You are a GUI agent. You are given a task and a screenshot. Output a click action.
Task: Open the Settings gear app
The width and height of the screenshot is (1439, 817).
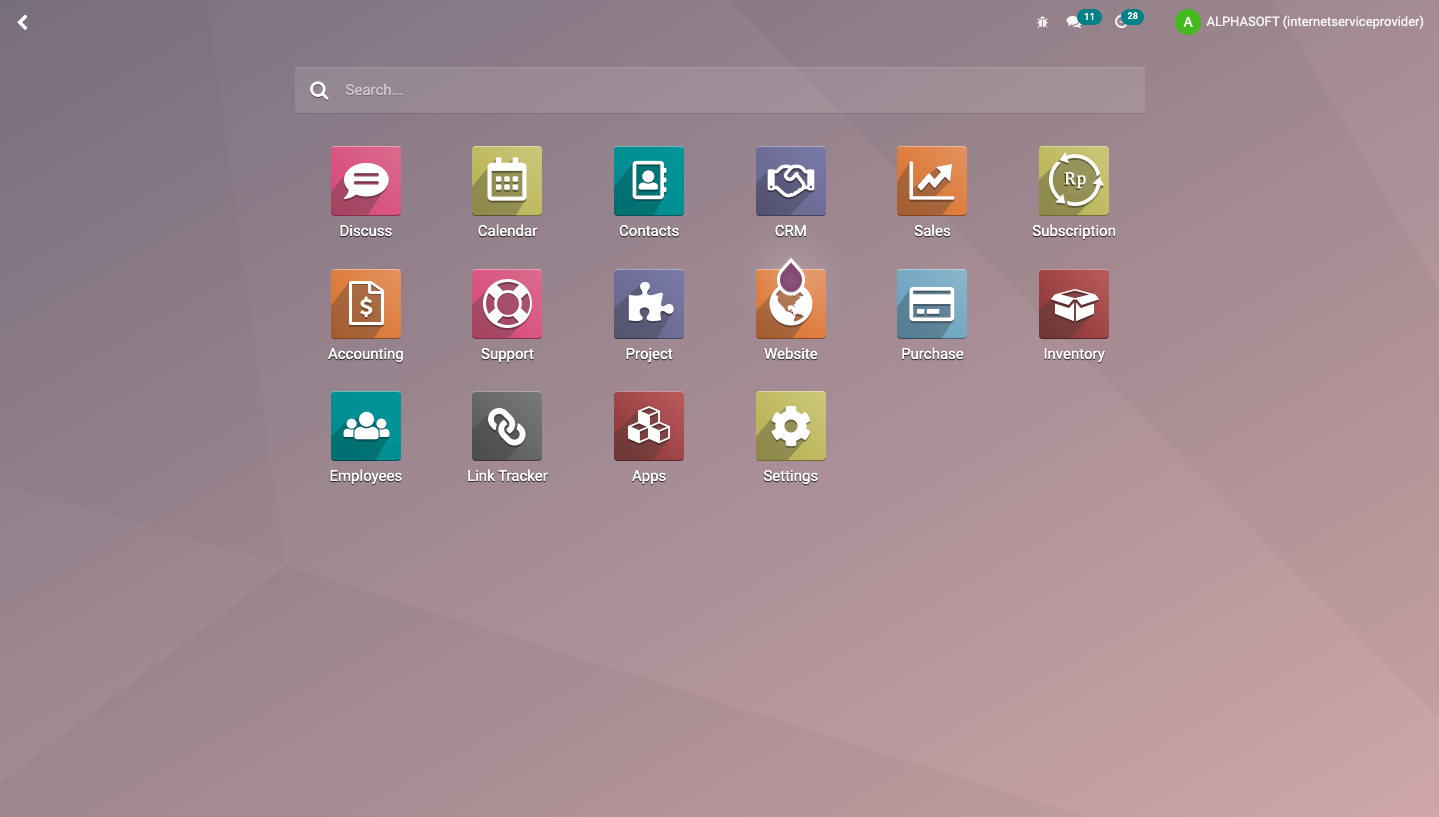[x=791, y=426]
